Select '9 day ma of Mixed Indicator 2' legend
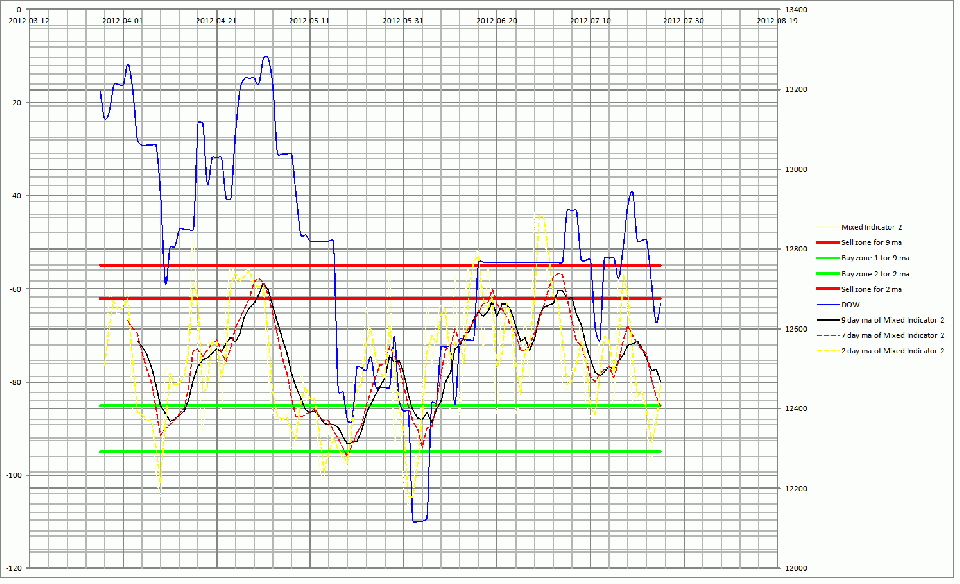 pyautogui.click(x=893, y=319)
